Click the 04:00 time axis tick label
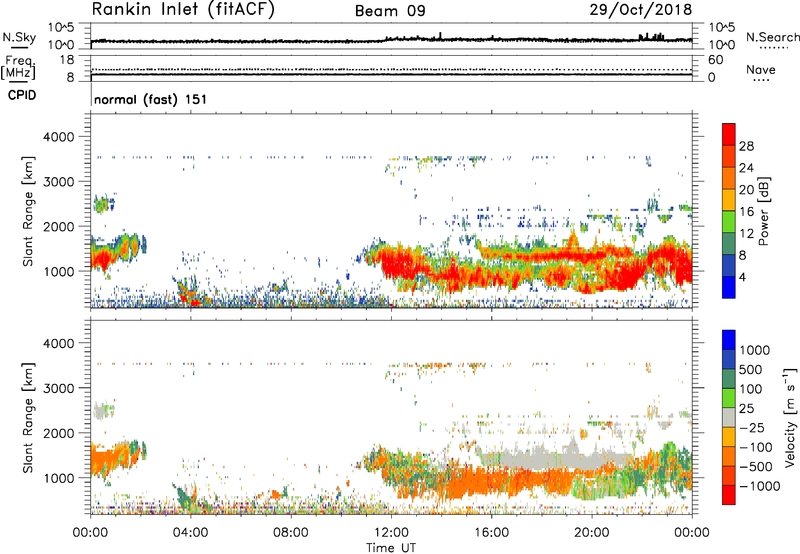Image resolution: width=800 pixels, height=554 pixels. tap(190, 533)
